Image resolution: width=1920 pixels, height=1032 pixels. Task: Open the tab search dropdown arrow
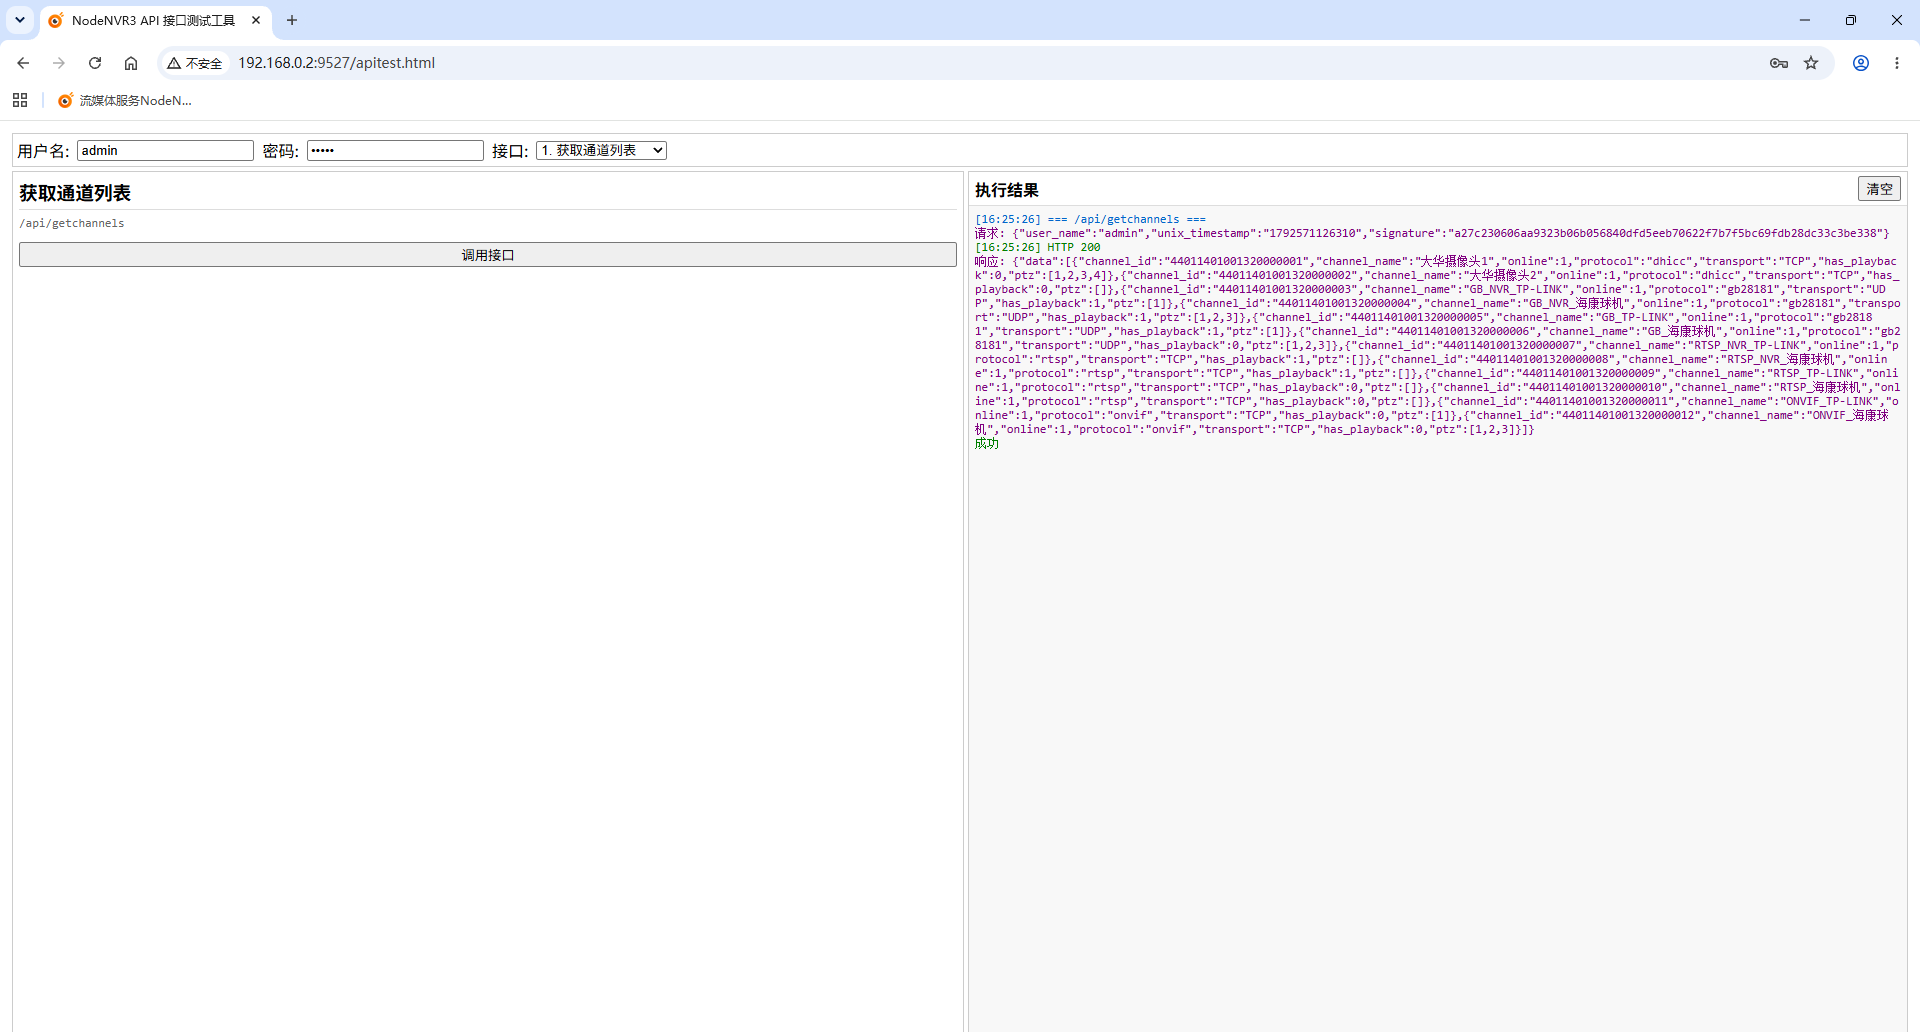pos(20,20)
